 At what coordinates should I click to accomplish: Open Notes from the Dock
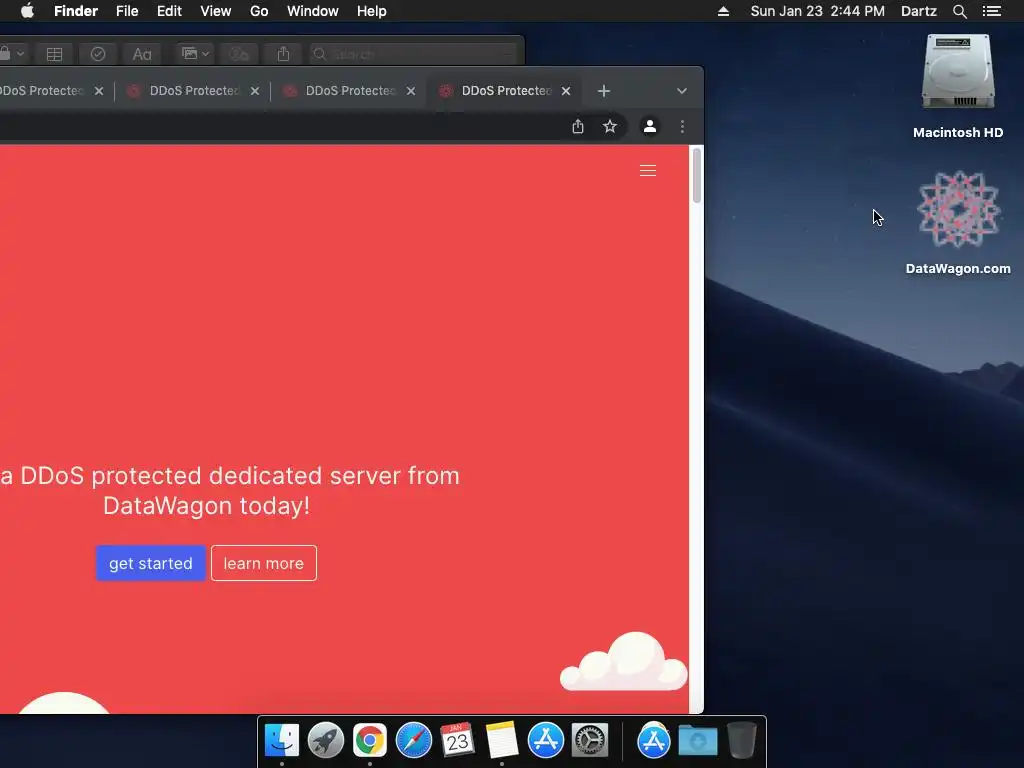[502, 741]
